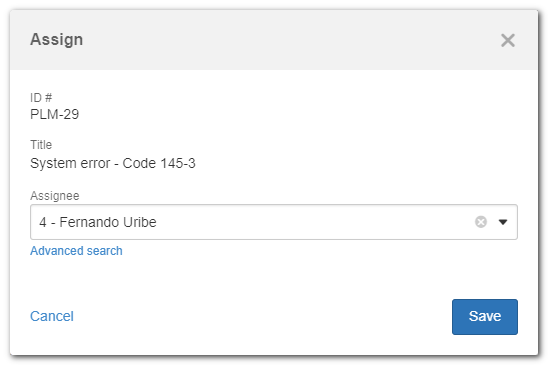This screenshot has width=550, height=366.
Task: Click the Assignee field label
Action: point(55,196)
